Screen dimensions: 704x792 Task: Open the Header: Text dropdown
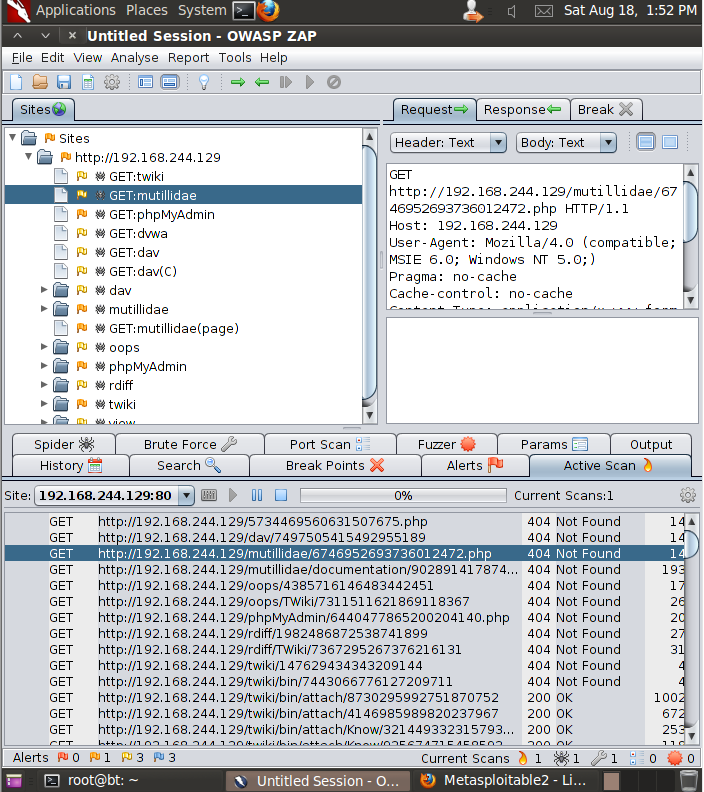[x=448, y=142]
